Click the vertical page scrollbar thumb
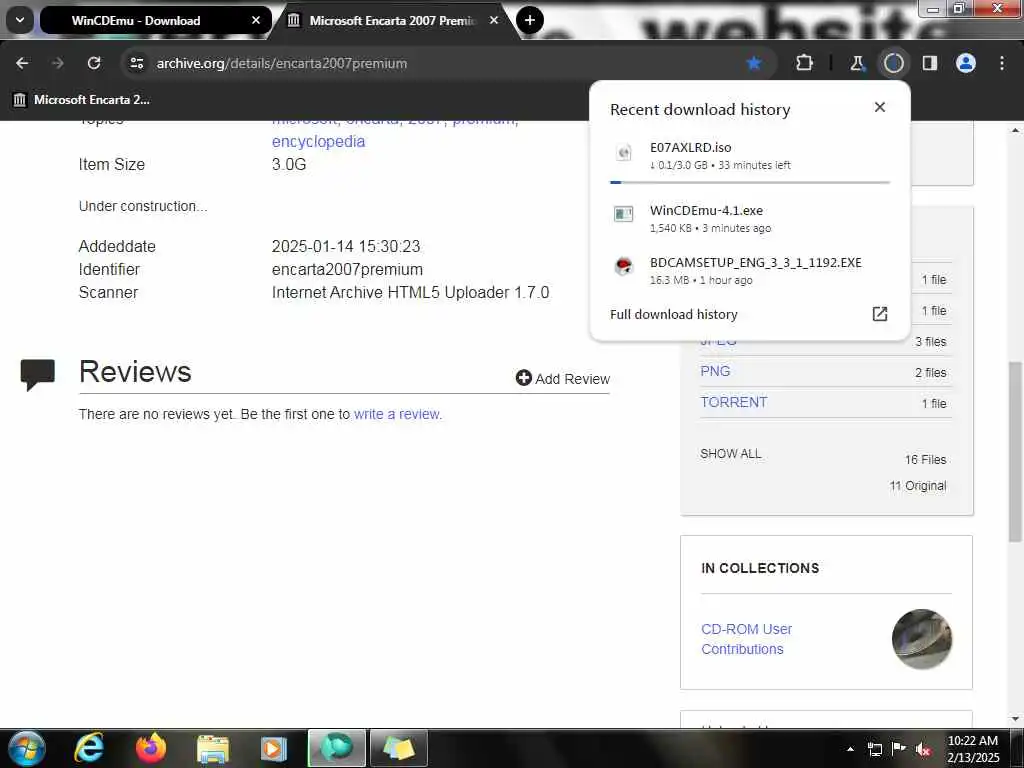The width and height of the screenshot is (1024, 768). pos(1016,451)
